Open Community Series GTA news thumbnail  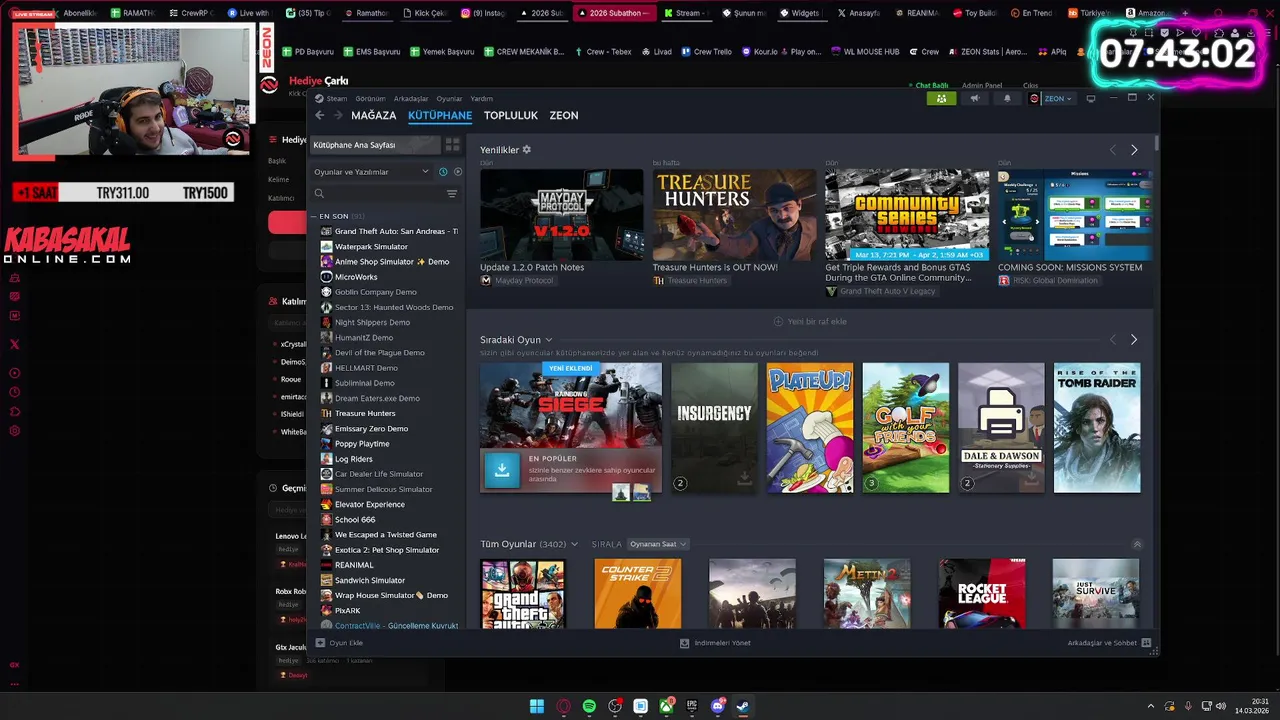point(907,214)
